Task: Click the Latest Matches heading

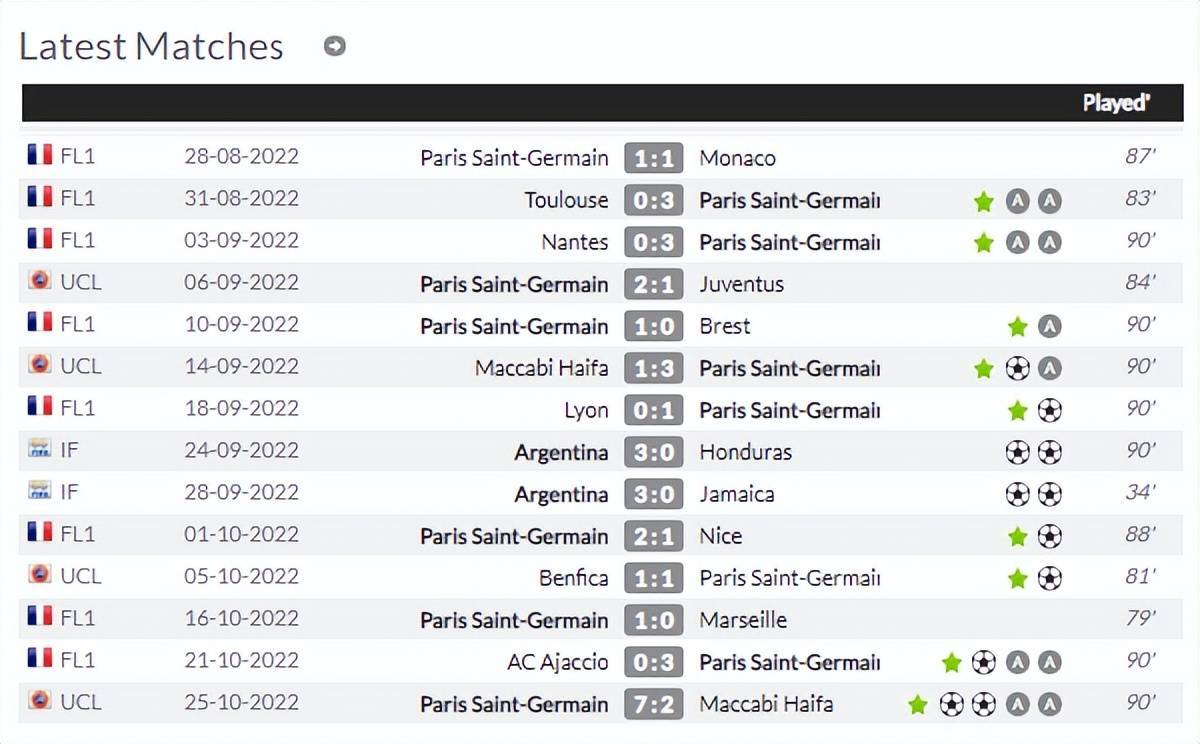Action: [151, 46]
